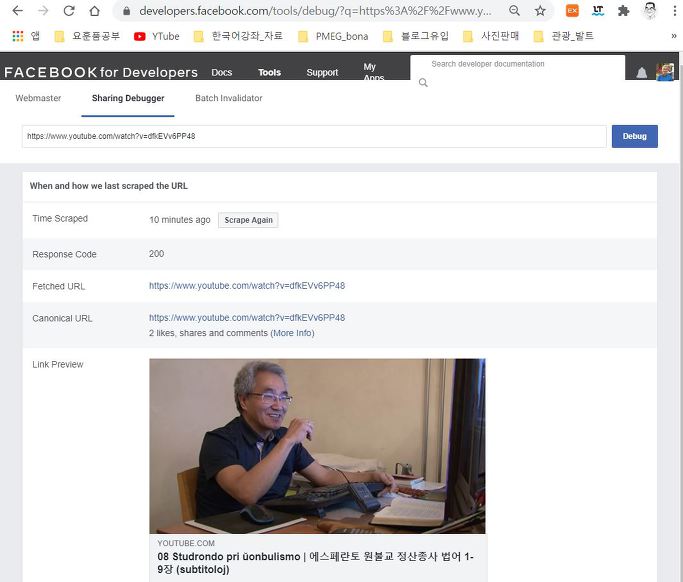Expand hidden bookmarks overflow chevron

point(674,36)
